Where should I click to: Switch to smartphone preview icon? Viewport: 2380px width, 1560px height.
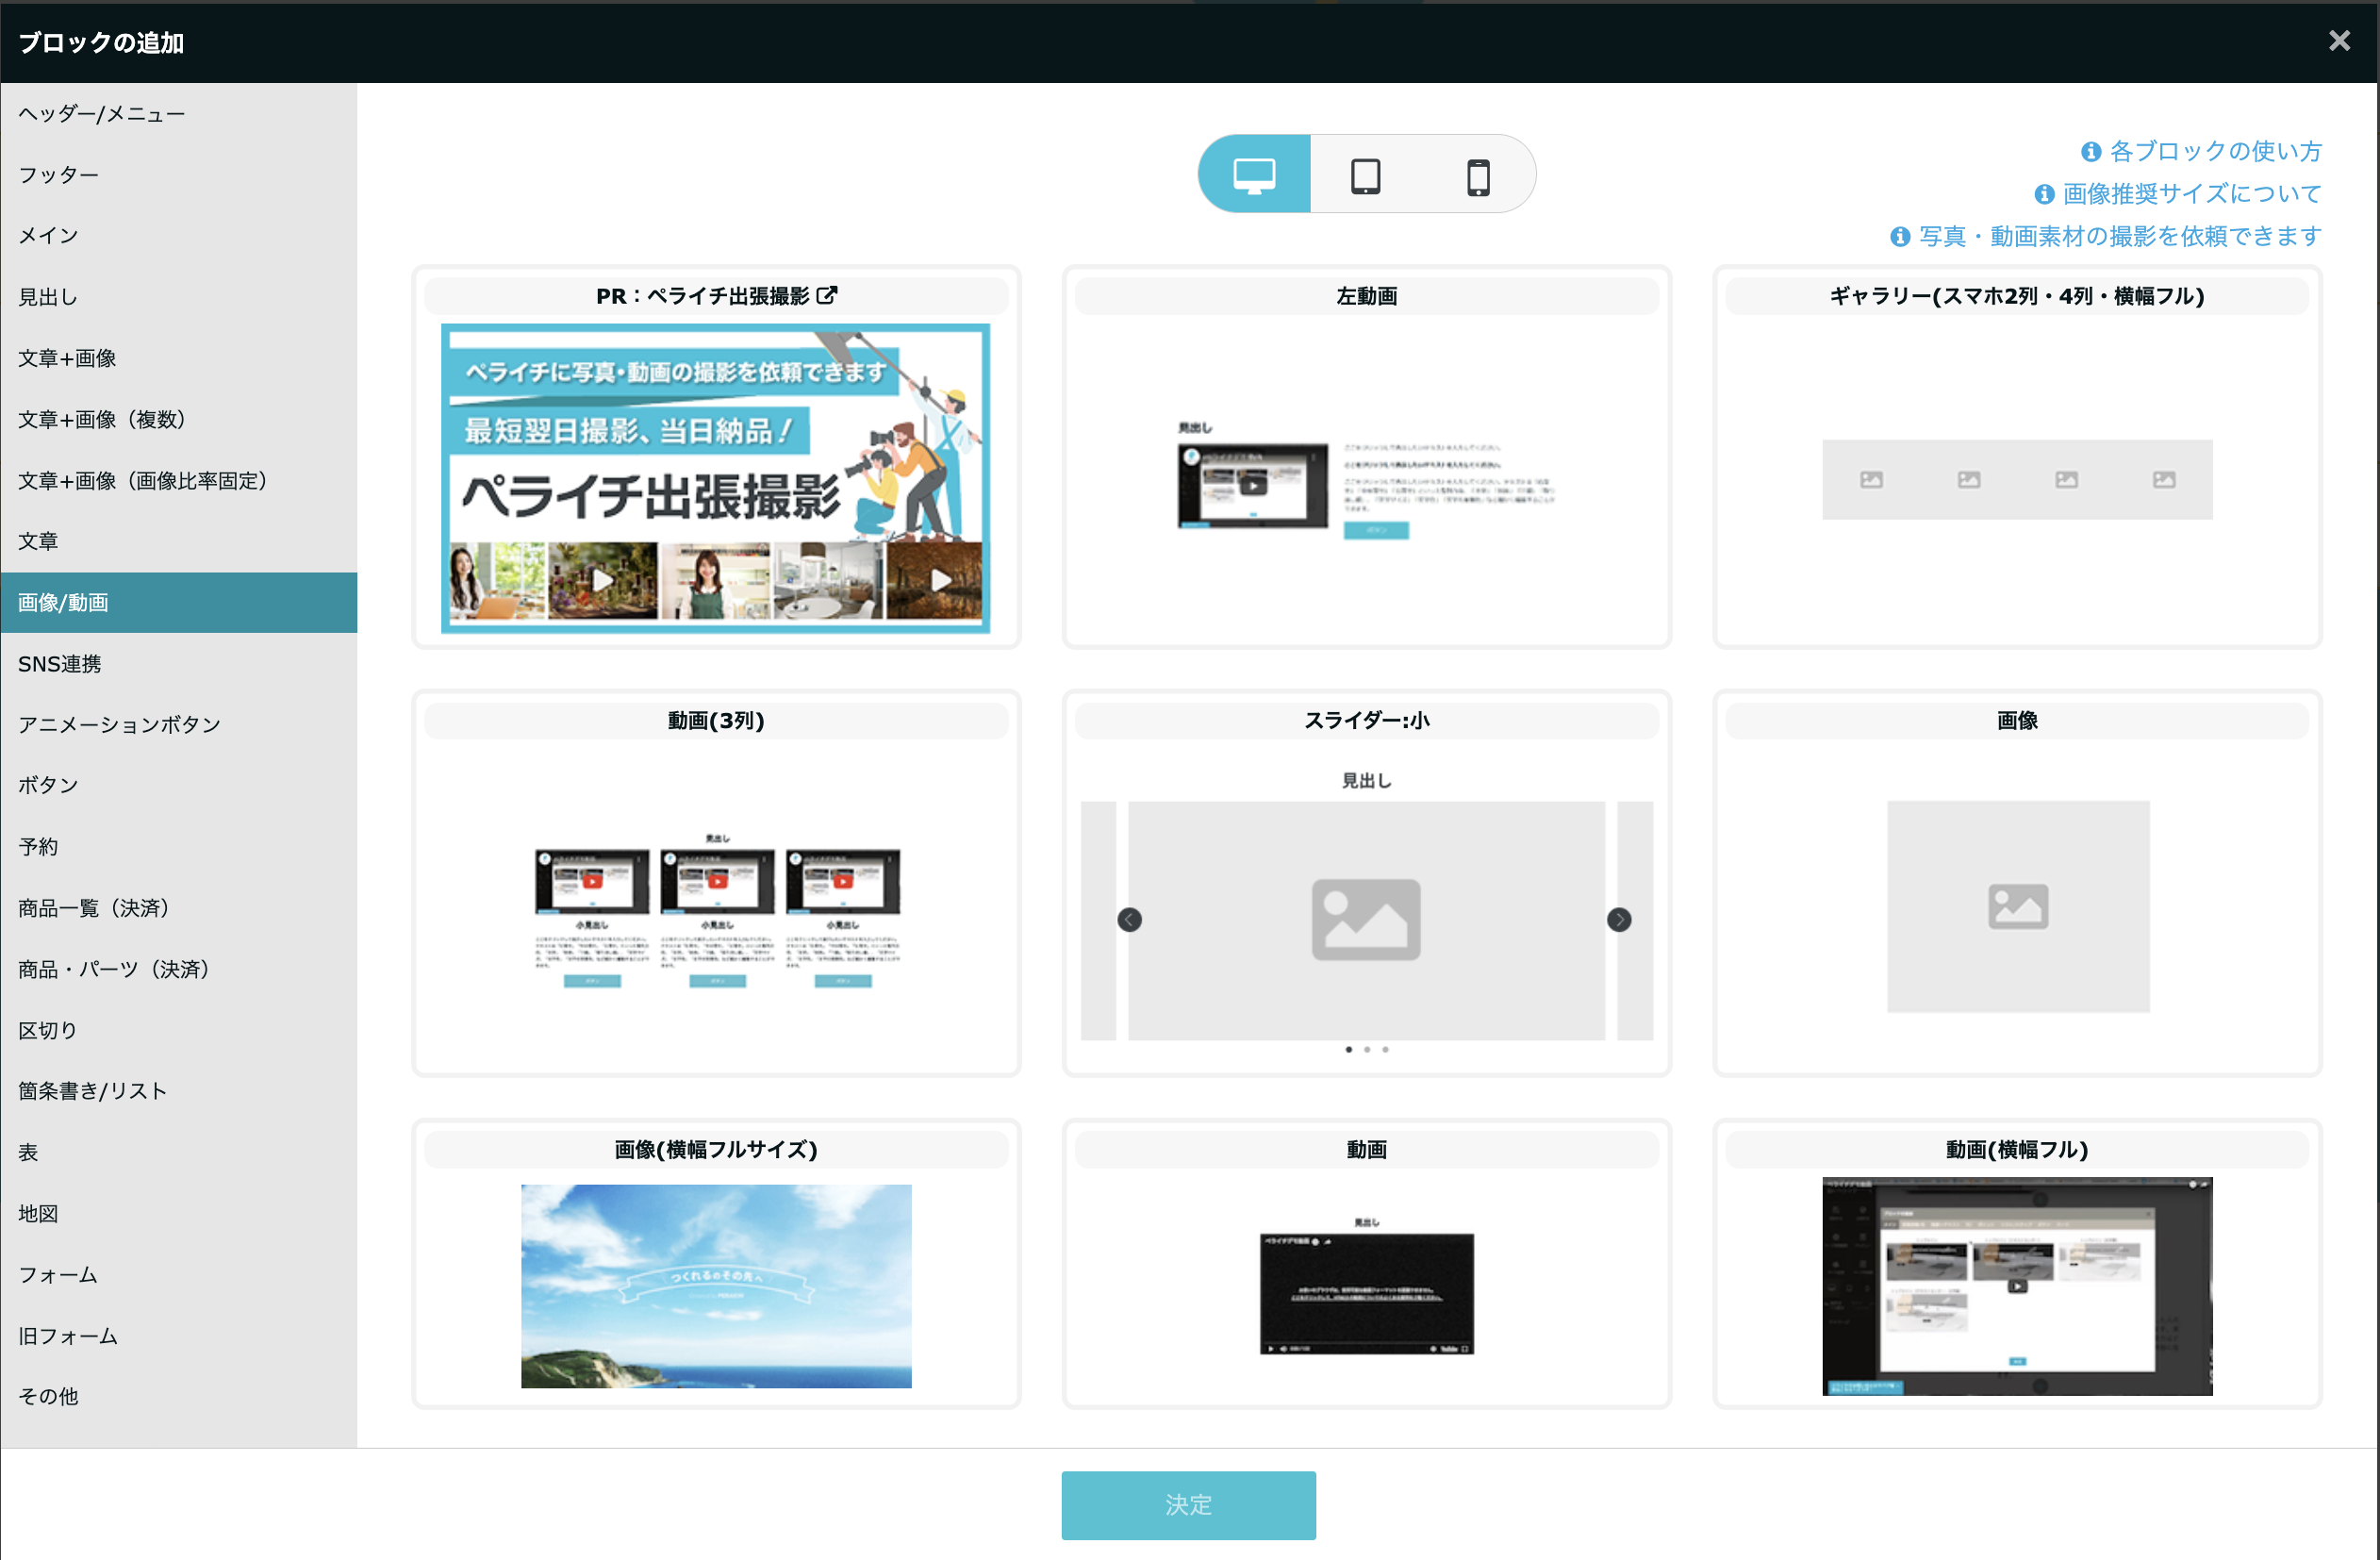click(1478, 177)
